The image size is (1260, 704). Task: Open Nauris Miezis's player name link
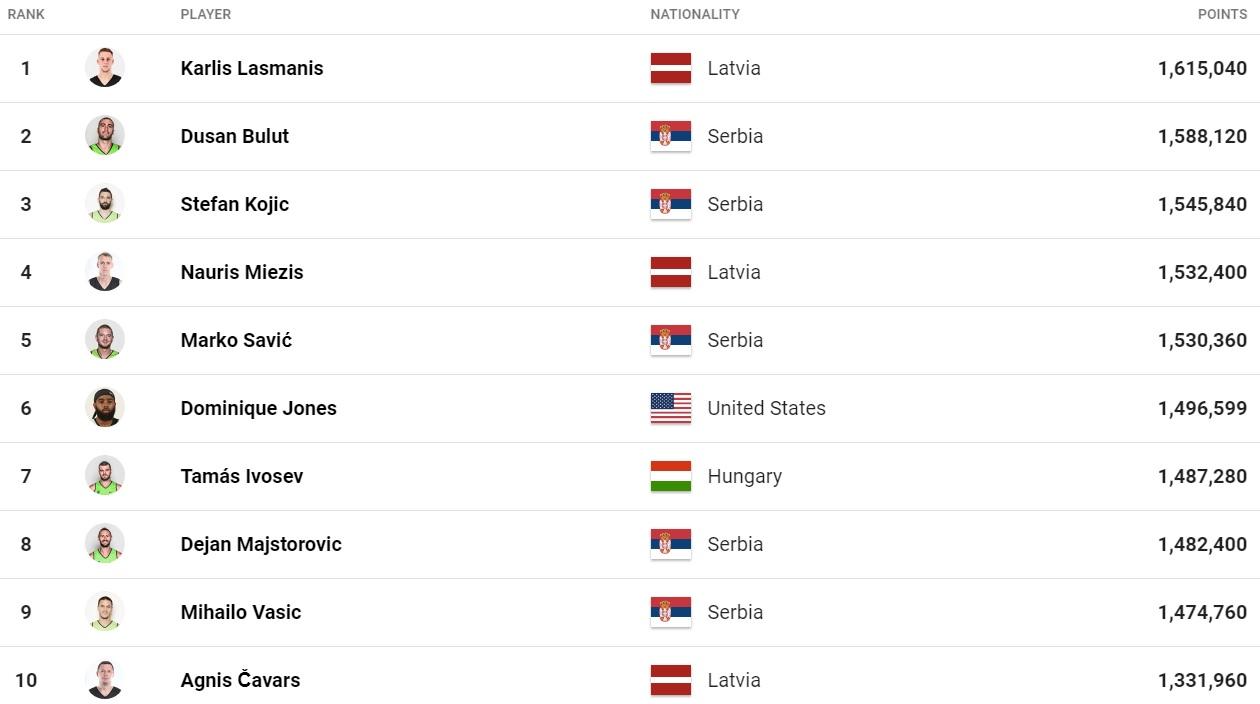tap(242, 272)
